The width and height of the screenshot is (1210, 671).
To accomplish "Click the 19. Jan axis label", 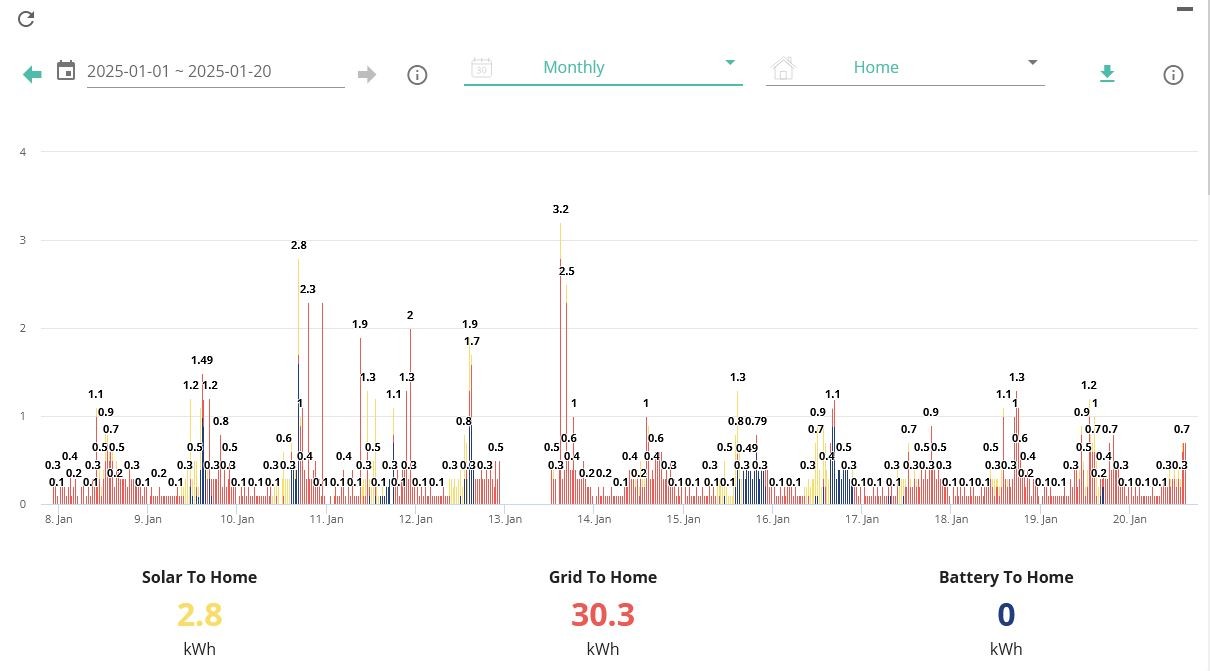I will pos(1041,519).
